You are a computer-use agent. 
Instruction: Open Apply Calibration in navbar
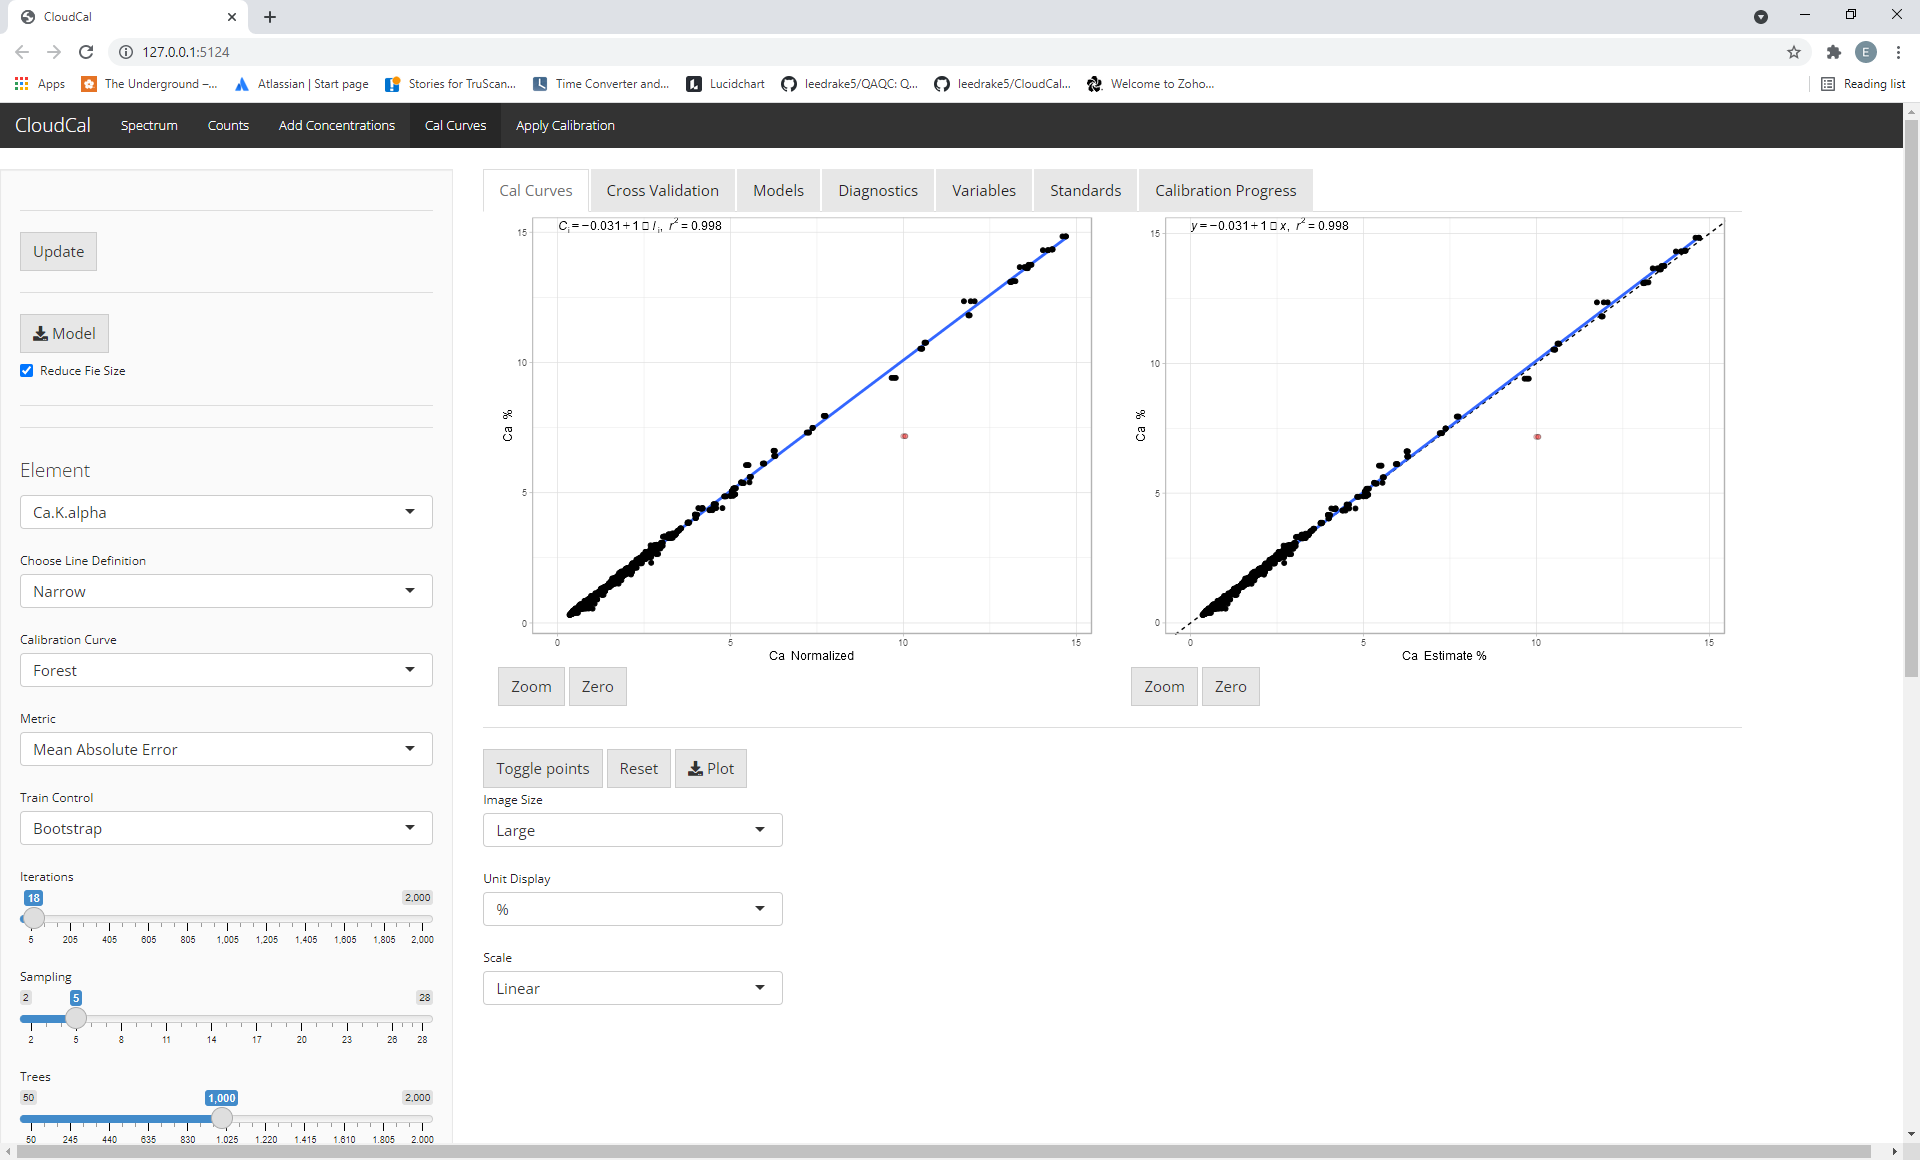pyautogui.click(x=565, y=125)
